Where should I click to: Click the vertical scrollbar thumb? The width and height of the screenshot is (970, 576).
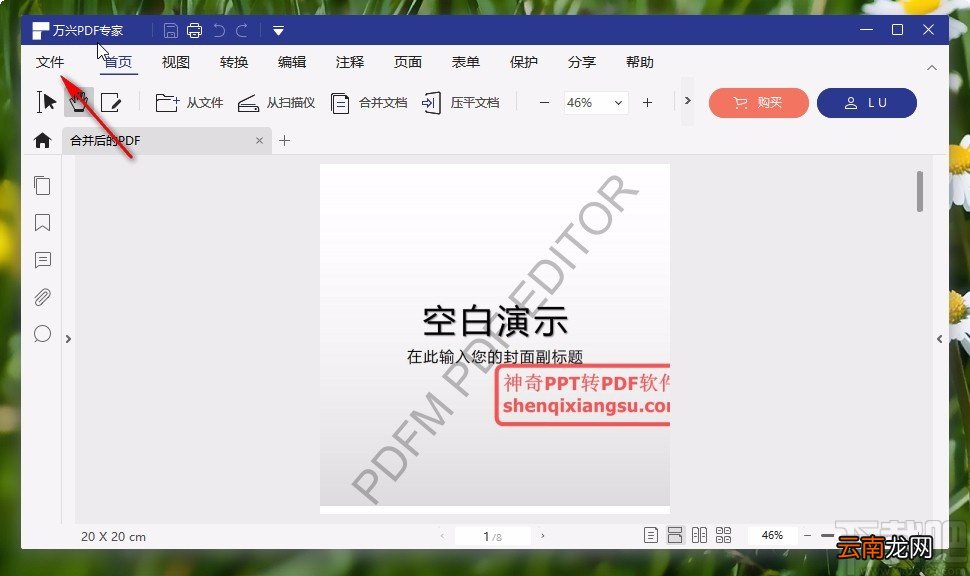pyautogui.click(x=920, y=191)
